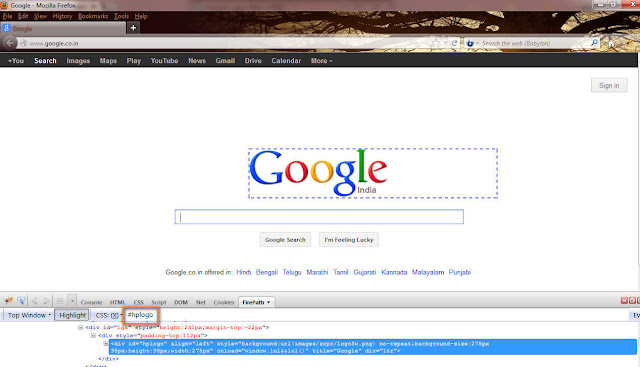Switch to the Firebug Script tab
Image resolution: width=640 pixels, height=367 pixels.
tap(159, 302)
